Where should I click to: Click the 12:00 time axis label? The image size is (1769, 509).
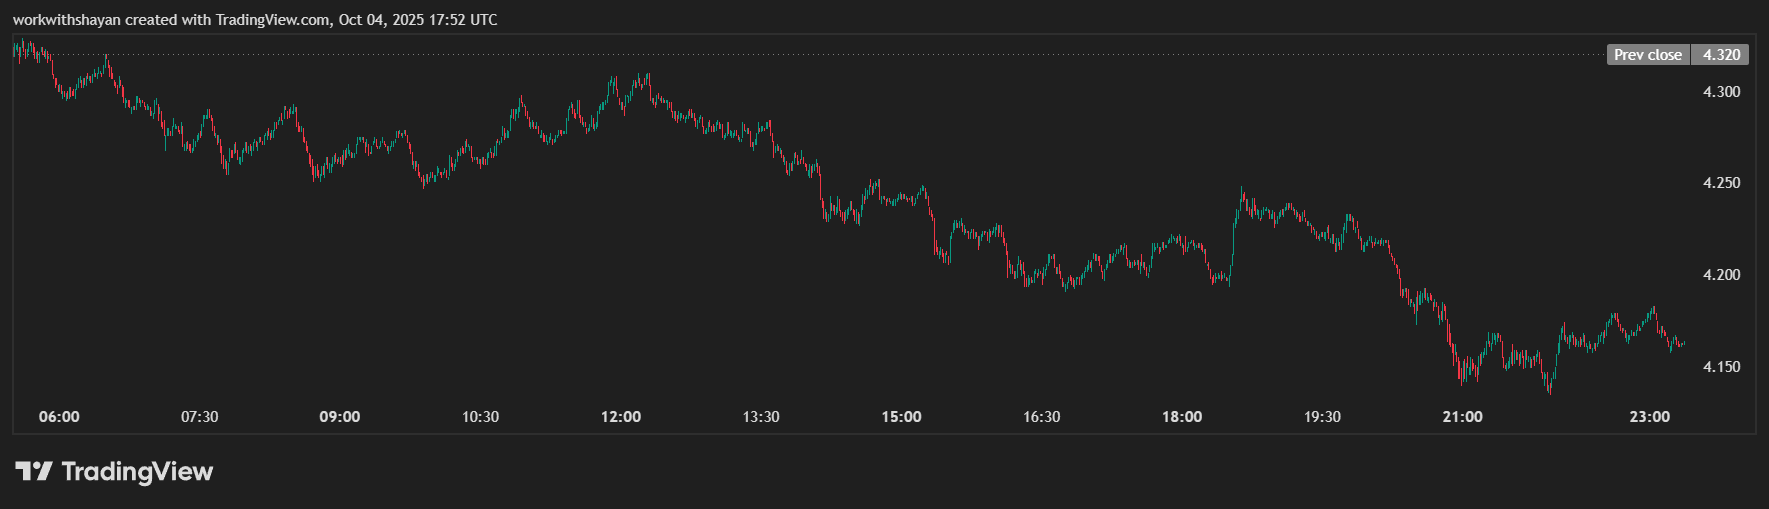pos(621,417)
